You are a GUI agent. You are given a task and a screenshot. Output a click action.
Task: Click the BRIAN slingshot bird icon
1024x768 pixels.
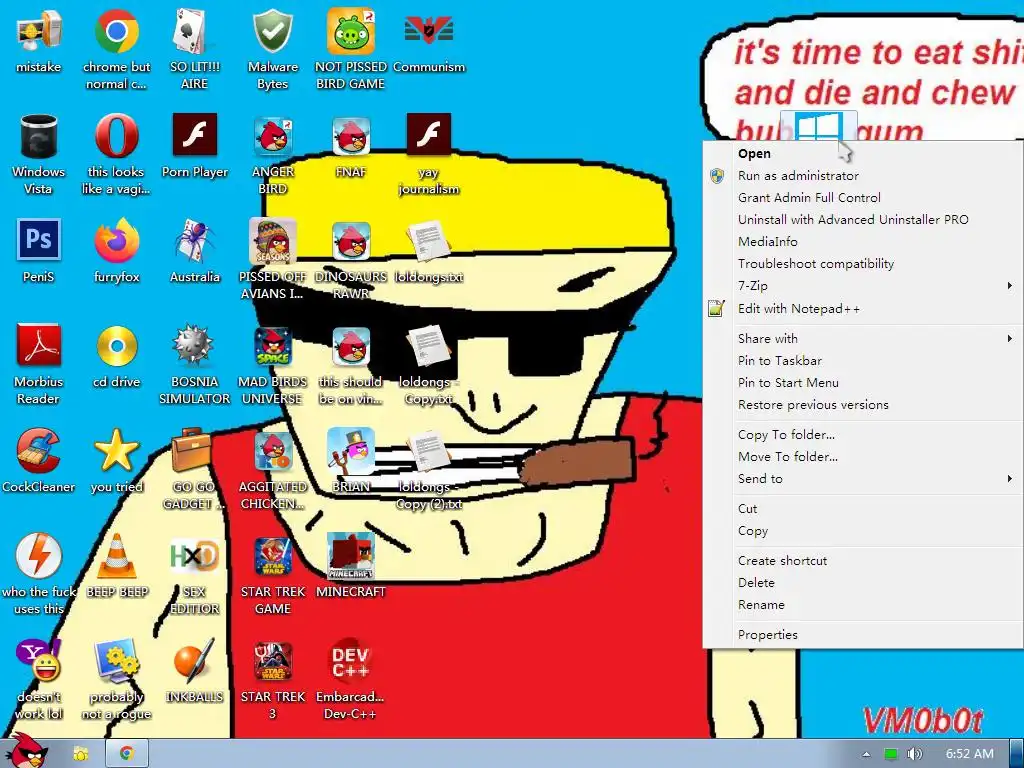click(x=351, y=451)
